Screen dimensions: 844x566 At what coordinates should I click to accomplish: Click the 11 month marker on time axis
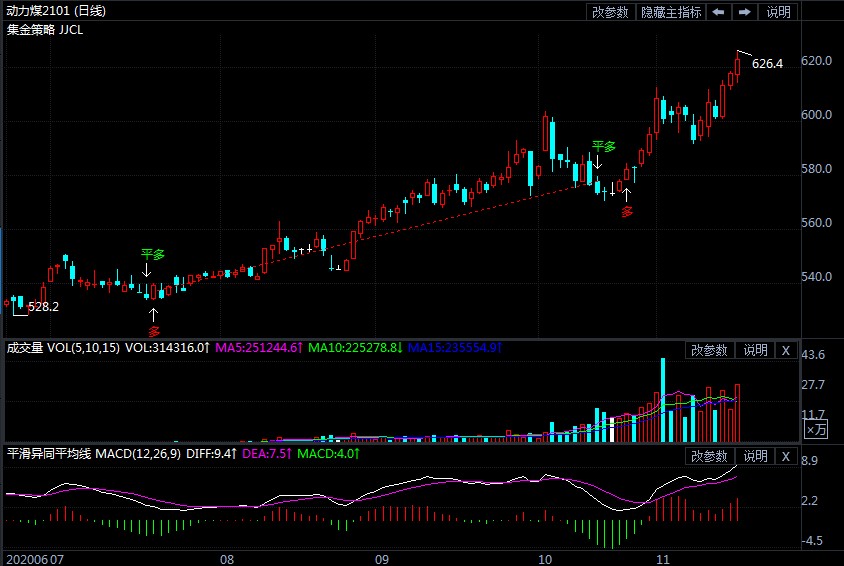point(663,560)
